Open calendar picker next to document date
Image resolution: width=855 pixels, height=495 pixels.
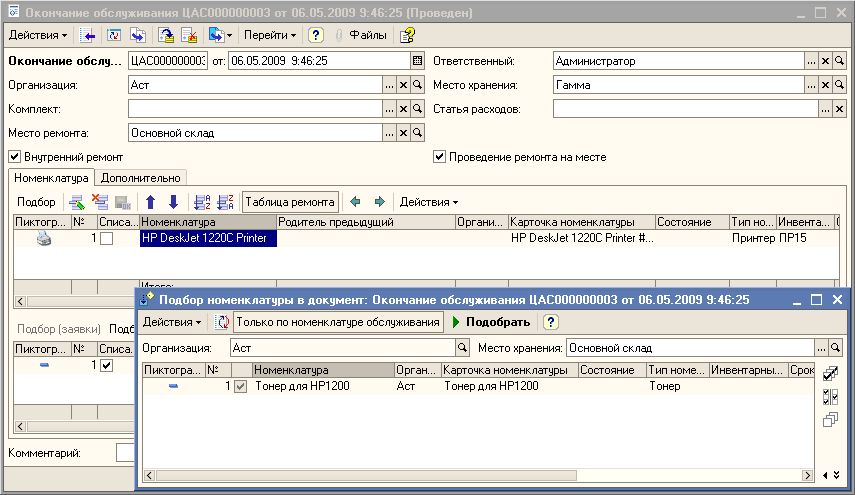click(418, 61)
